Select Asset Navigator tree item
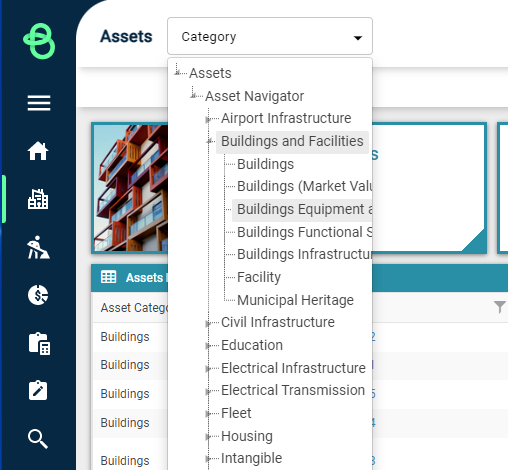508x470 pixels. point(254,96)
